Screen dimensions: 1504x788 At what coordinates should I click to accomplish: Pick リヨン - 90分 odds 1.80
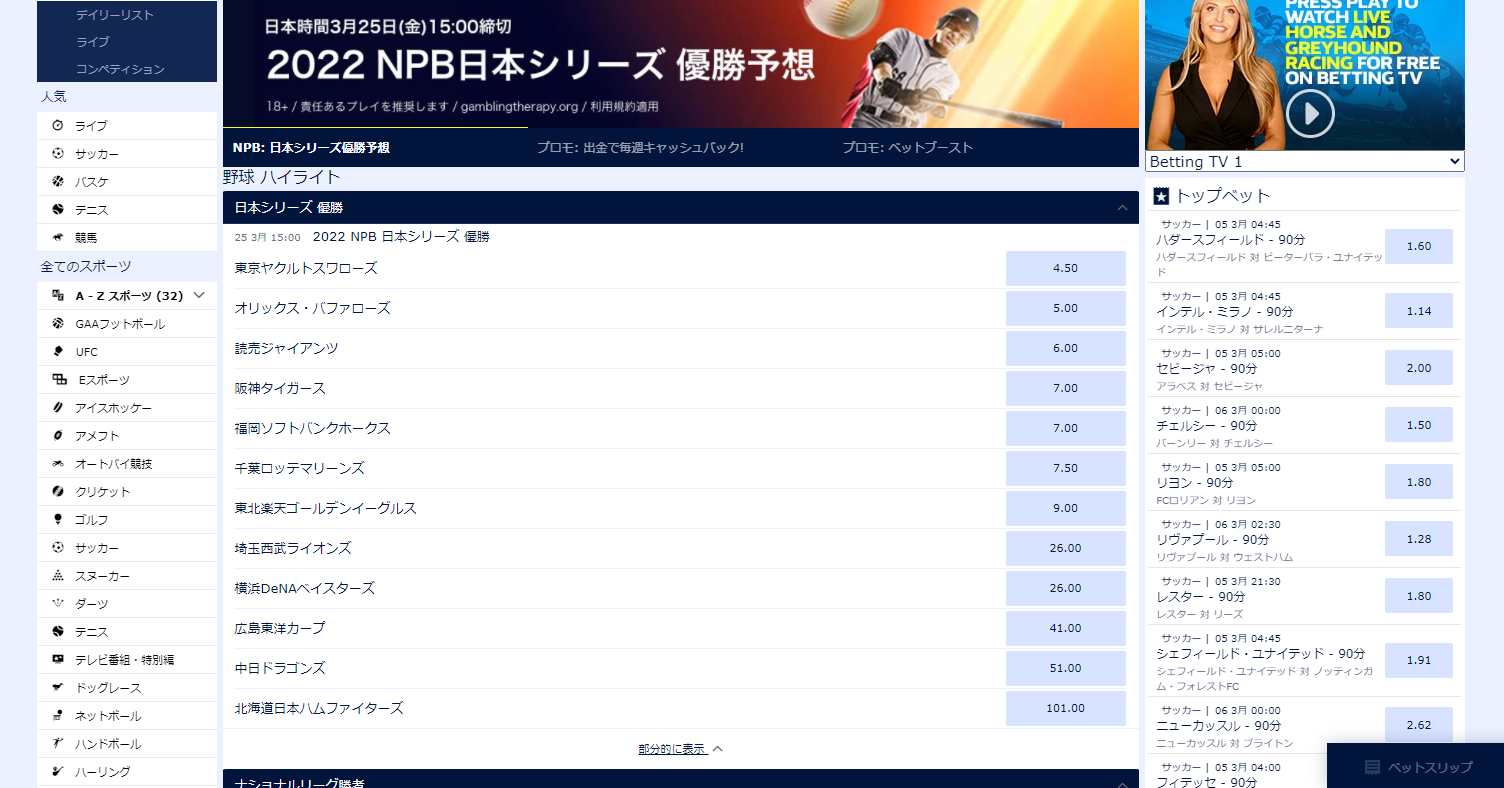[1419, 482]
